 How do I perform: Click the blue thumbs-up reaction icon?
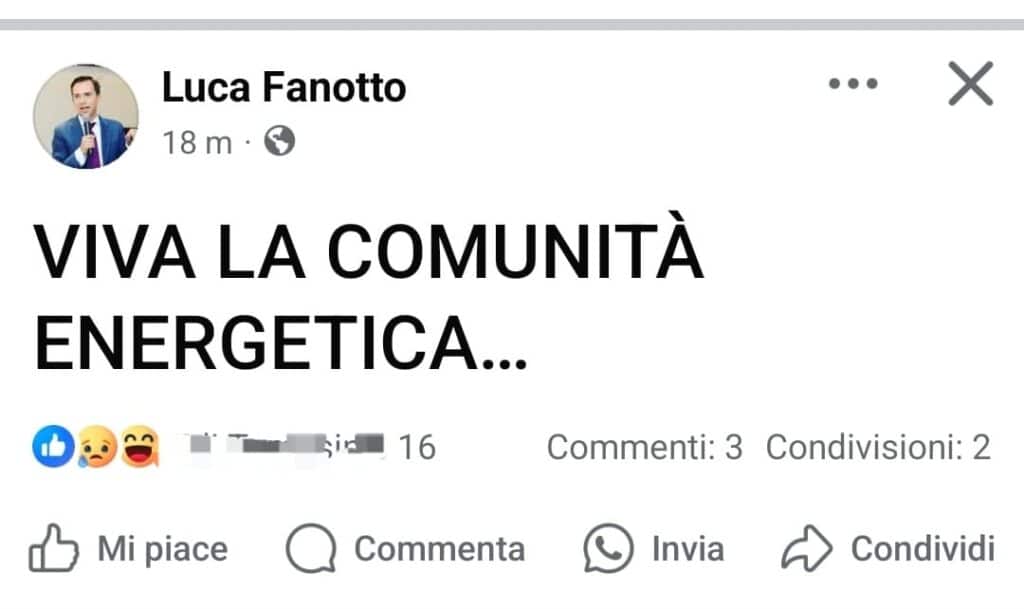pos(53,446)
